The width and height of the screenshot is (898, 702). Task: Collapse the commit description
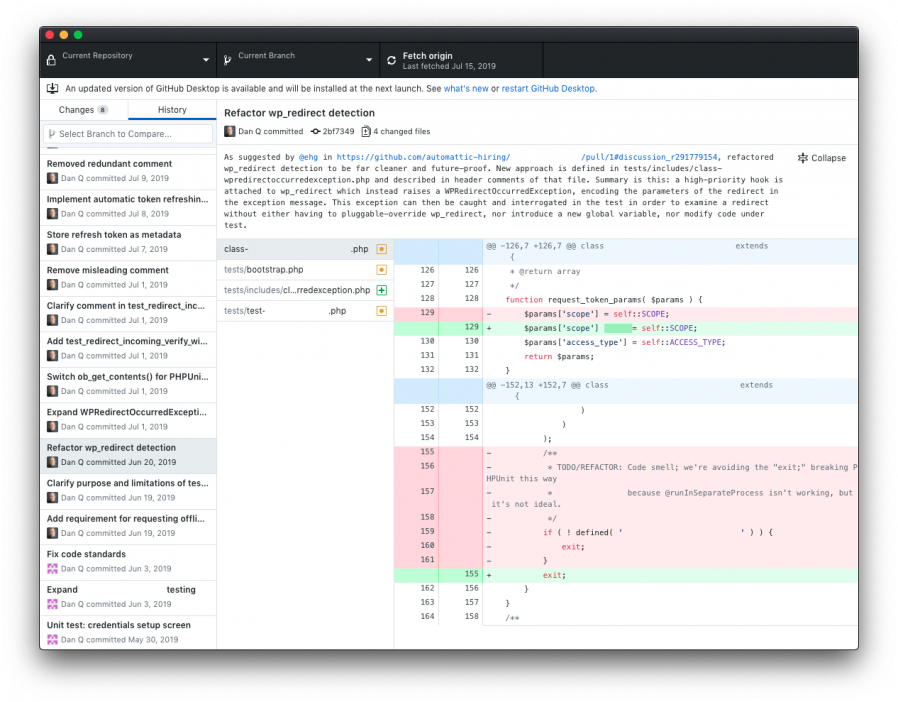point(822,158)
